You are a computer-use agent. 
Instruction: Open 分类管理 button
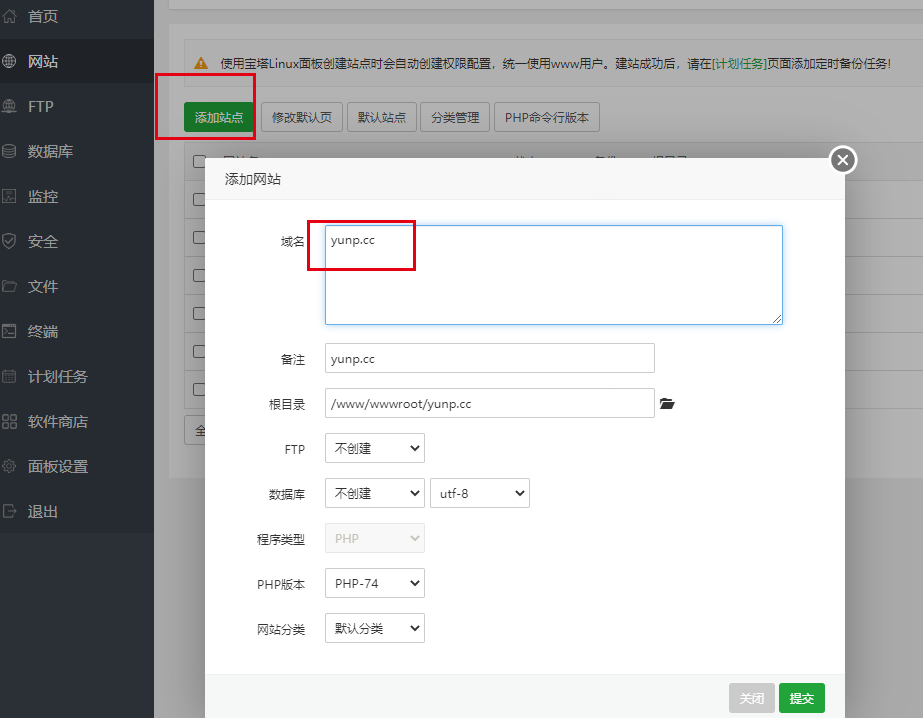[x=456, y=117]
